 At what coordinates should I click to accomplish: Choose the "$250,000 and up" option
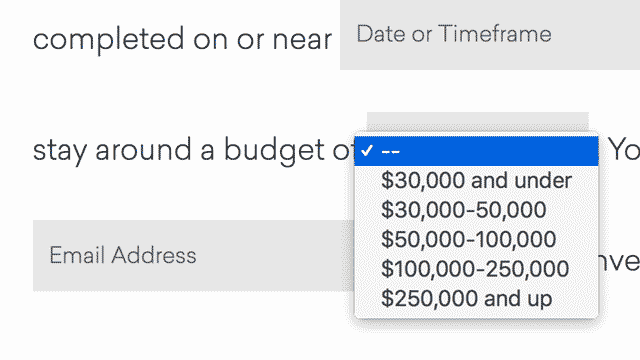click(476, 298)
